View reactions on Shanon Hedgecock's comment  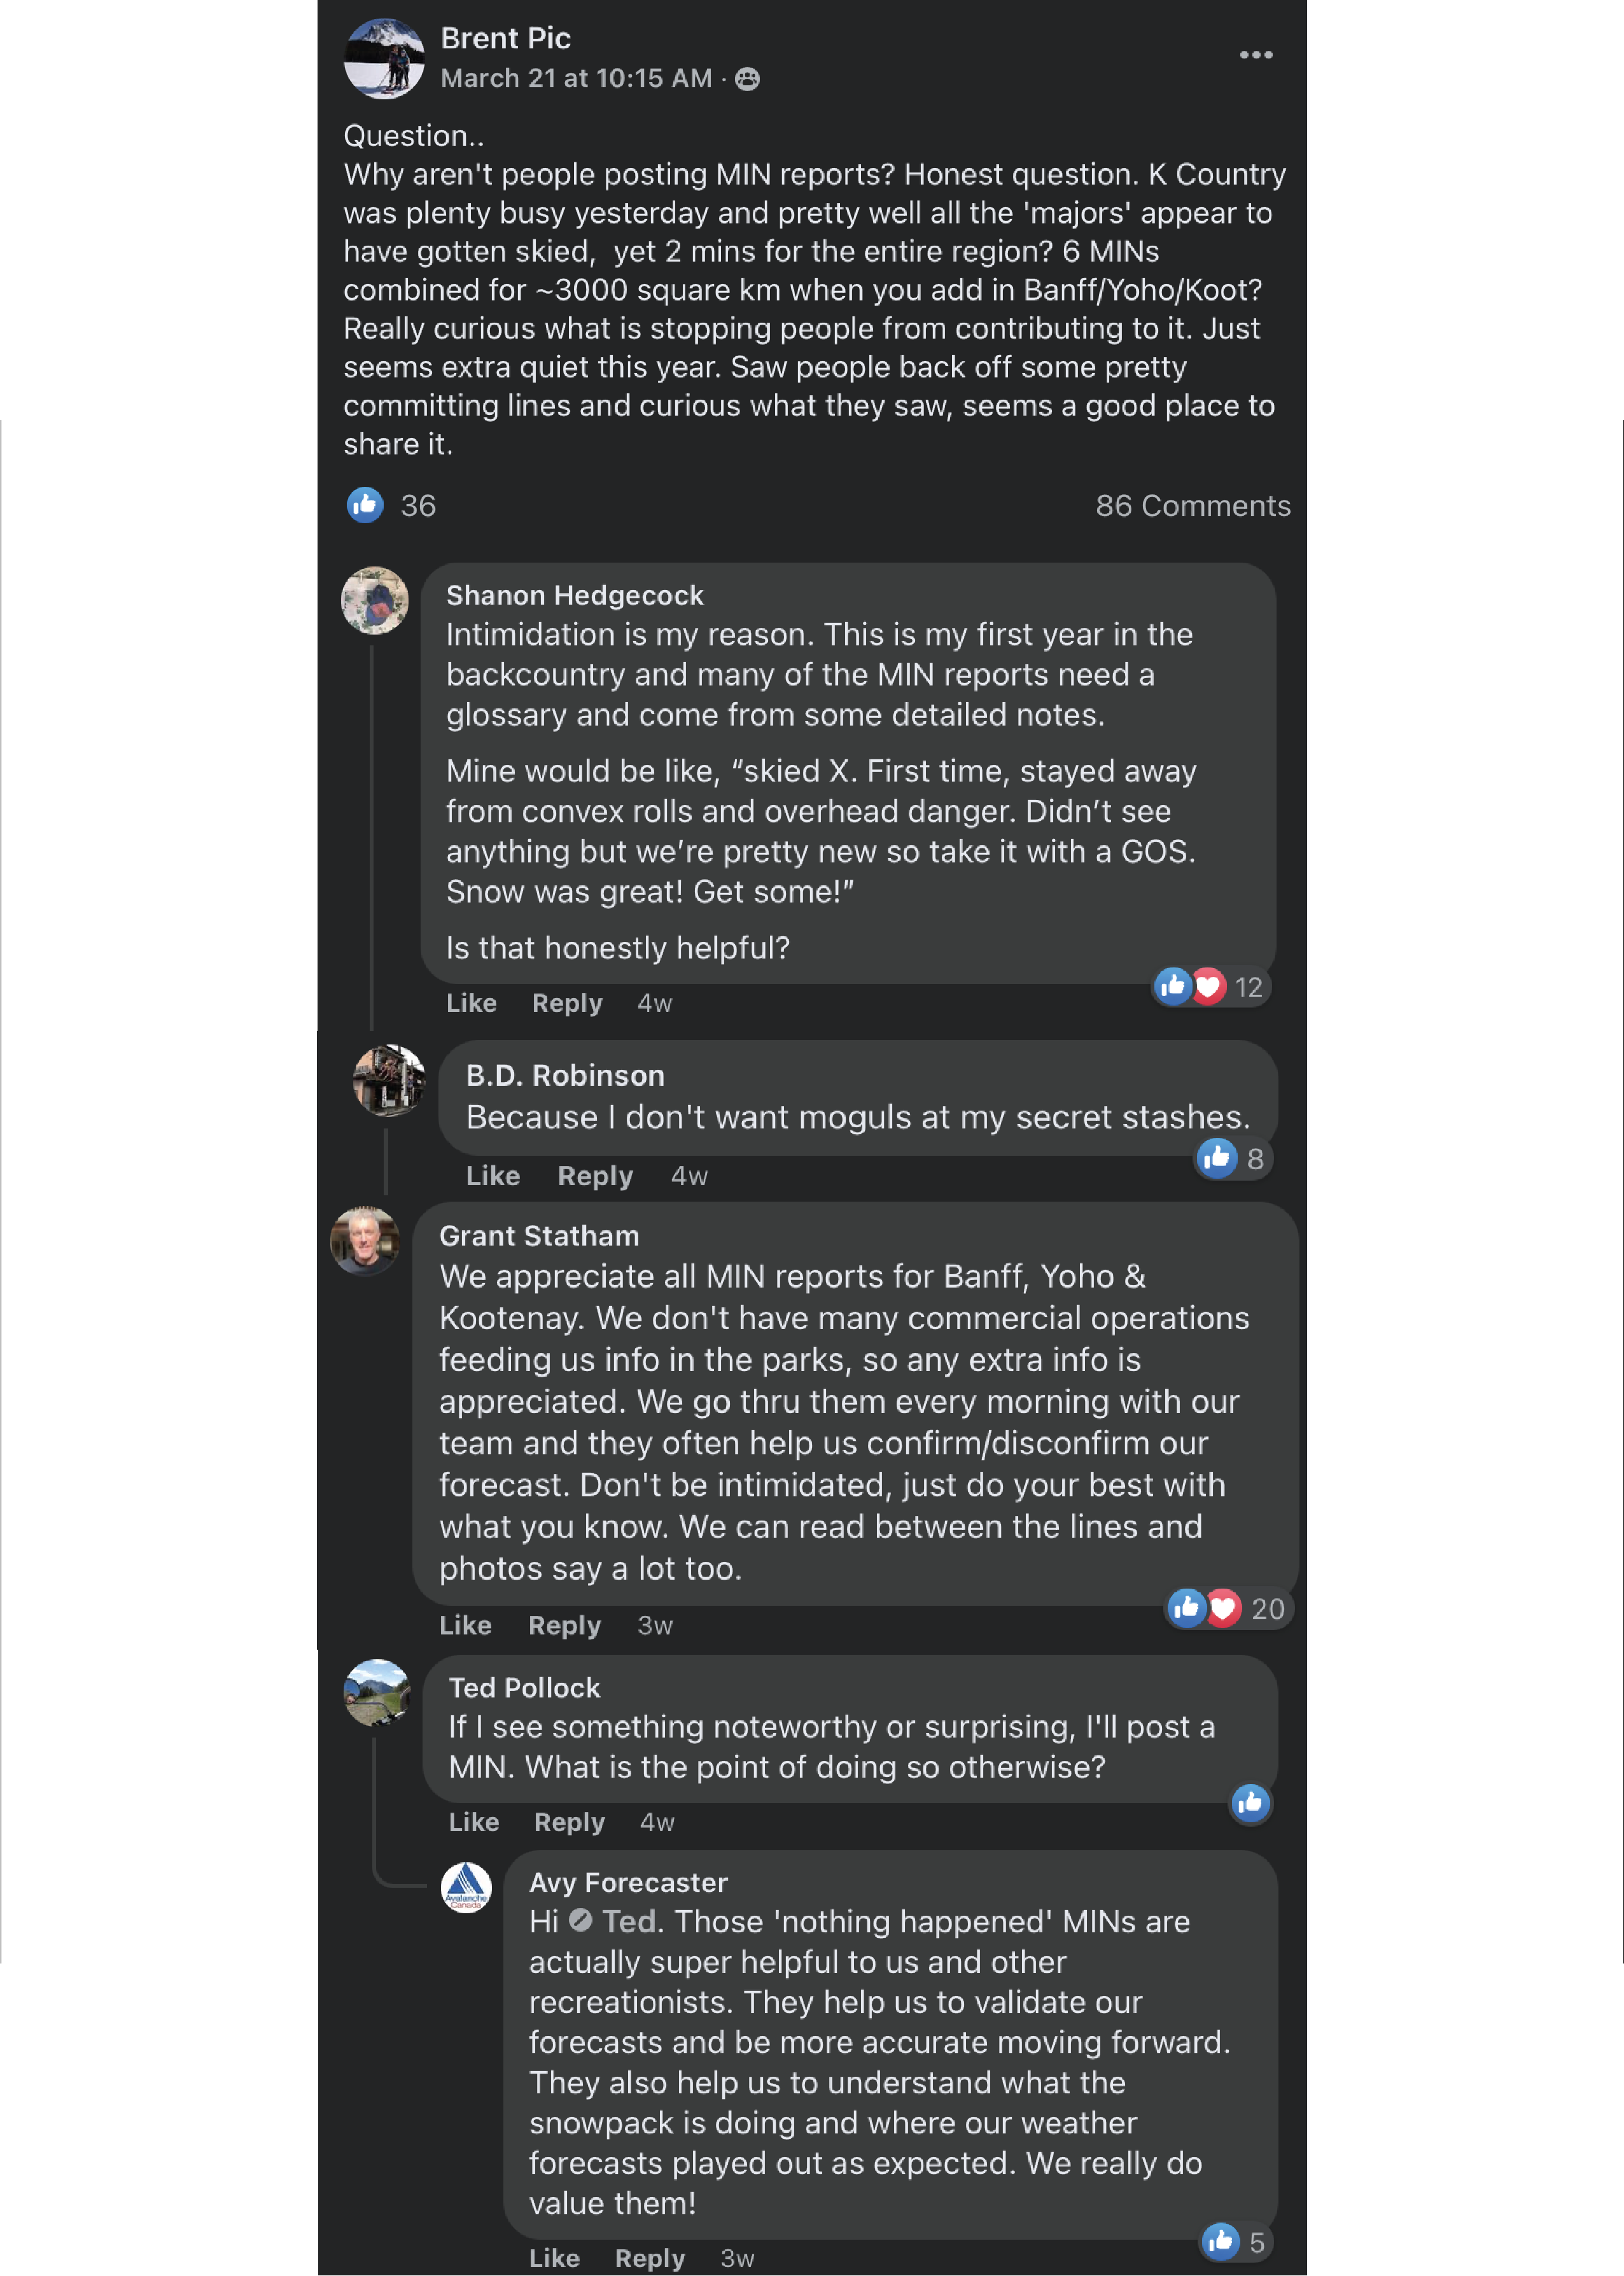pos(1210,987)
